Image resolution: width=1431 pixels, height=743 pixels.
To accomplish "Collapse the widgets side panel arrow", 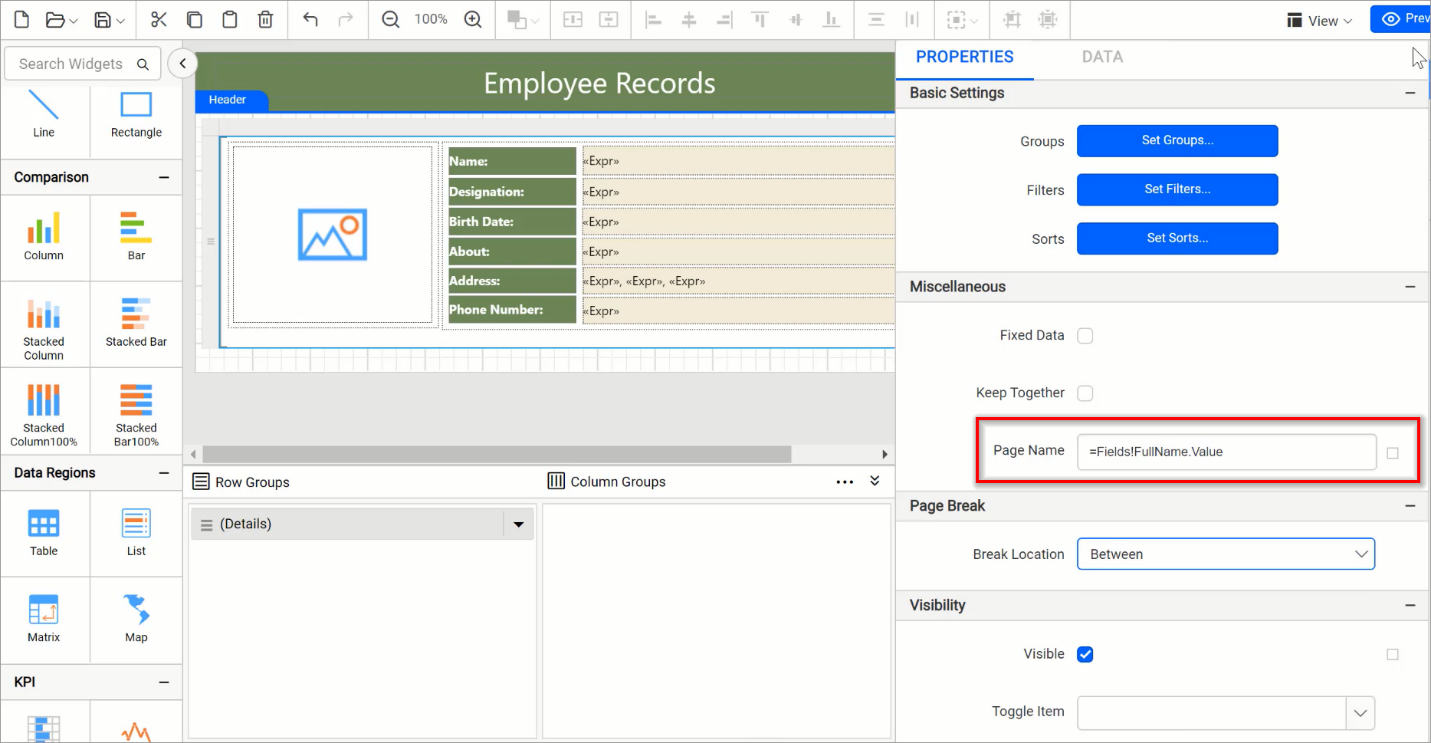I will pos(181,64).
